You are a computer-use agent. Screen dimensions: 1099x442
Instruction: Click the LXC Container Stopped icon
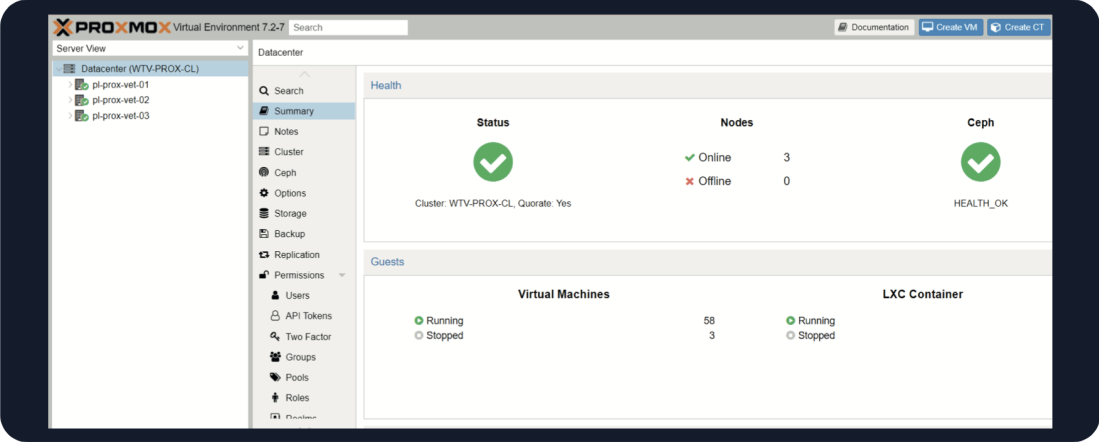tap(790, 336)
